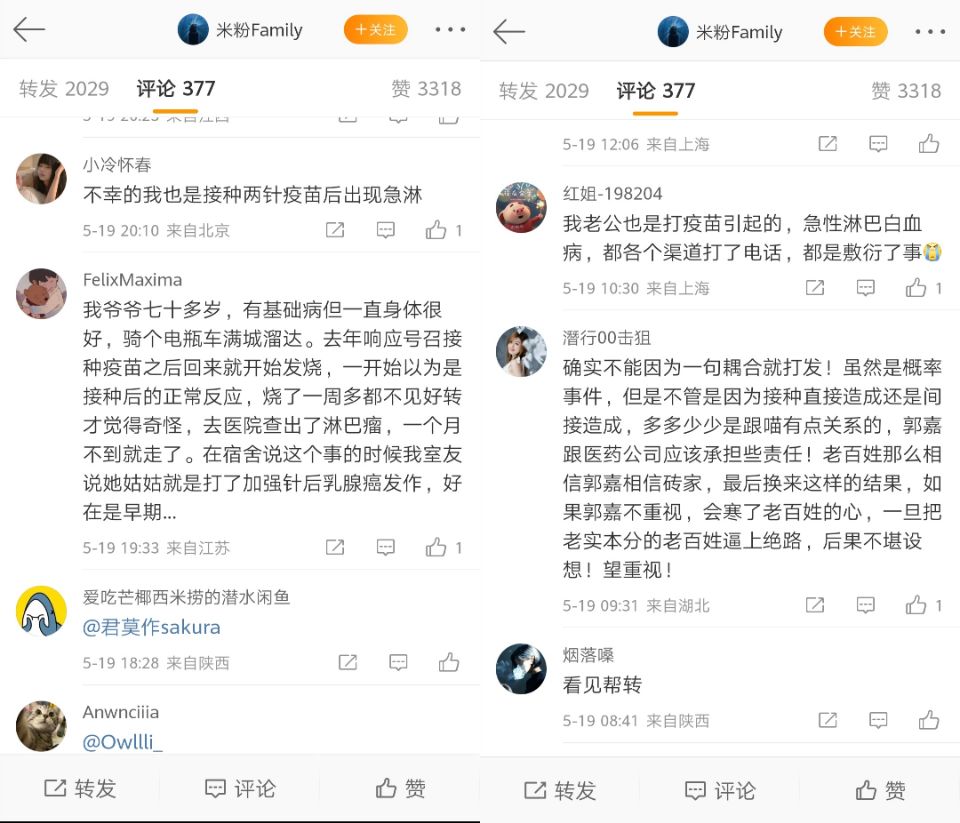Like 小冷怀春's comment with the thumbs-up icon
Viewport: 960px width, 823px height.
coord(436,230)
